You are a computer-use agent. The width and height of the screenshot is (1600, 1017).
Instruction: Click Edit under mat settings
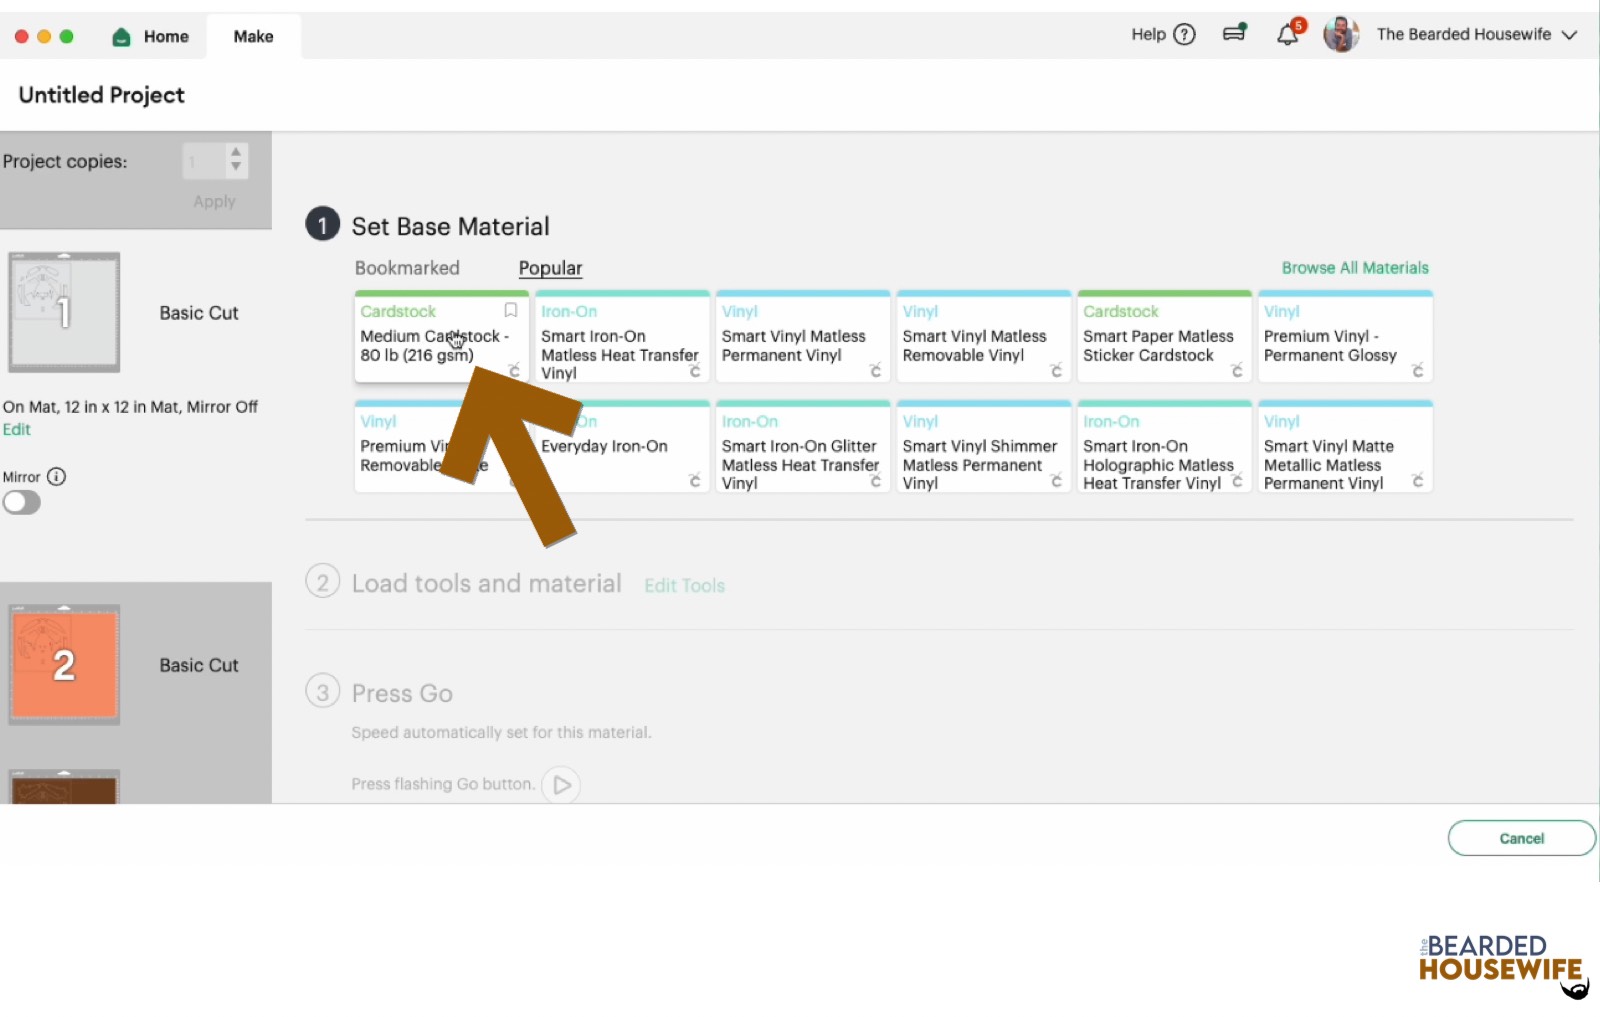[x=17, y=429]
